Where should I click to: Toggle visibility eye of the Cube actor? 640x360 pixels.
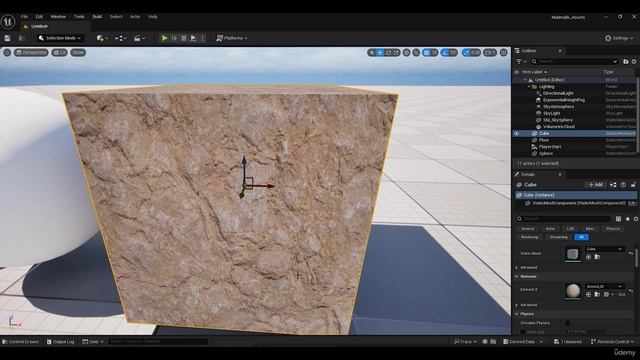pyautogui.click(x=516, y=133)
